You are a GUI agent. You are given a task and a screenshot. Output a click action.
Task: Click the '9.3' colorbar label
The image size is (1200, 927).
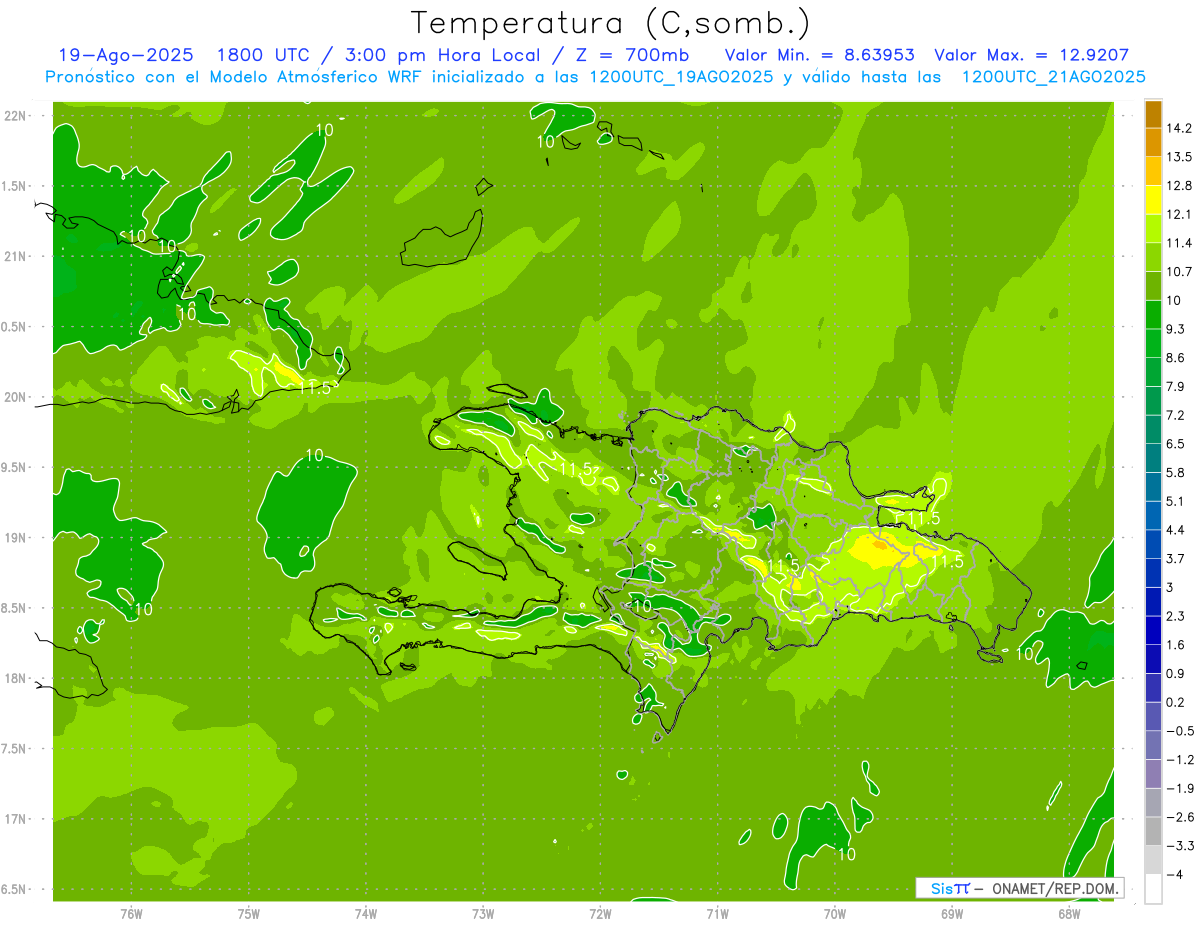pyautogui.click(x=1175, y=329)
